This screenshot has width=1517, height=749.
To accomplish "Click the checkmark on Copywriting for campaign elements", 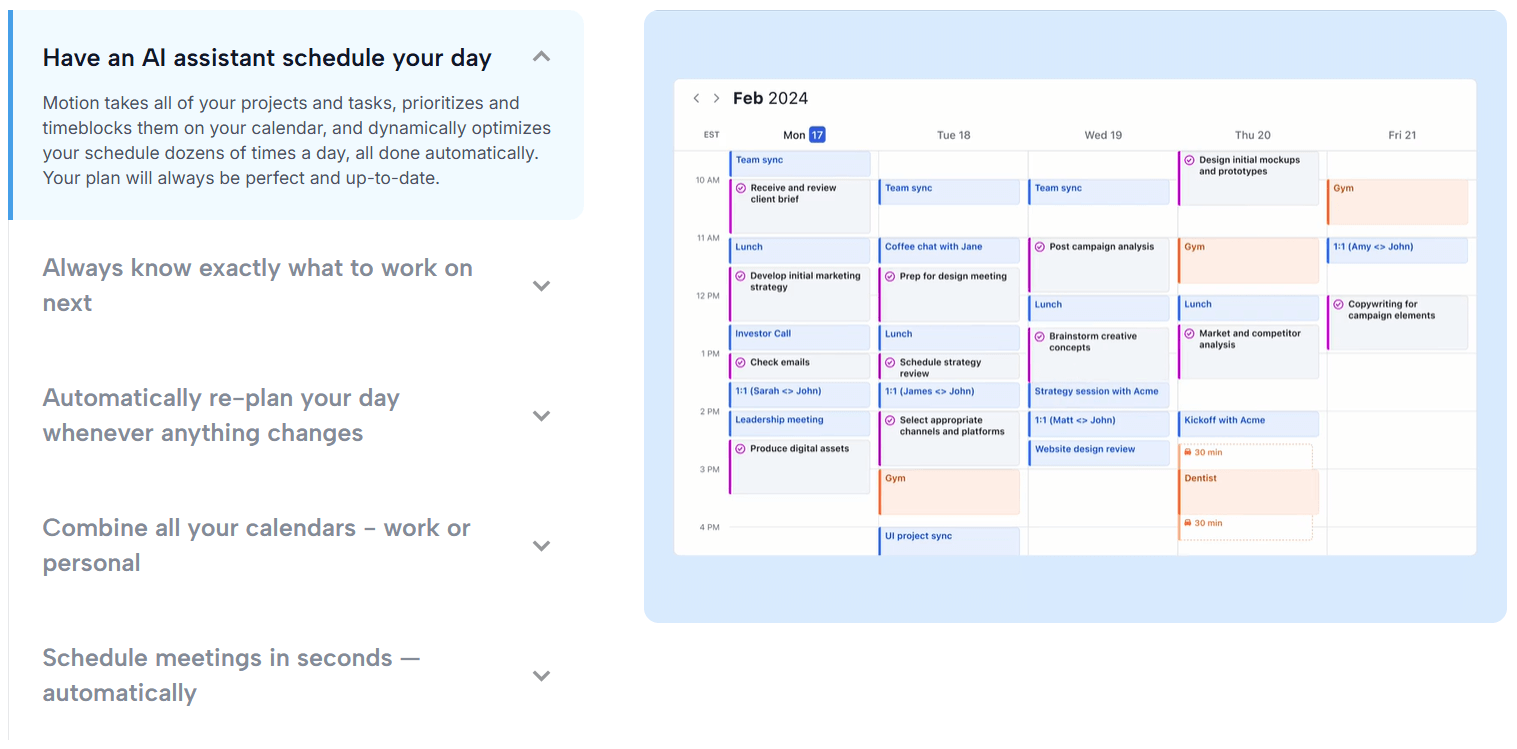I will (x=1337, y=305).
